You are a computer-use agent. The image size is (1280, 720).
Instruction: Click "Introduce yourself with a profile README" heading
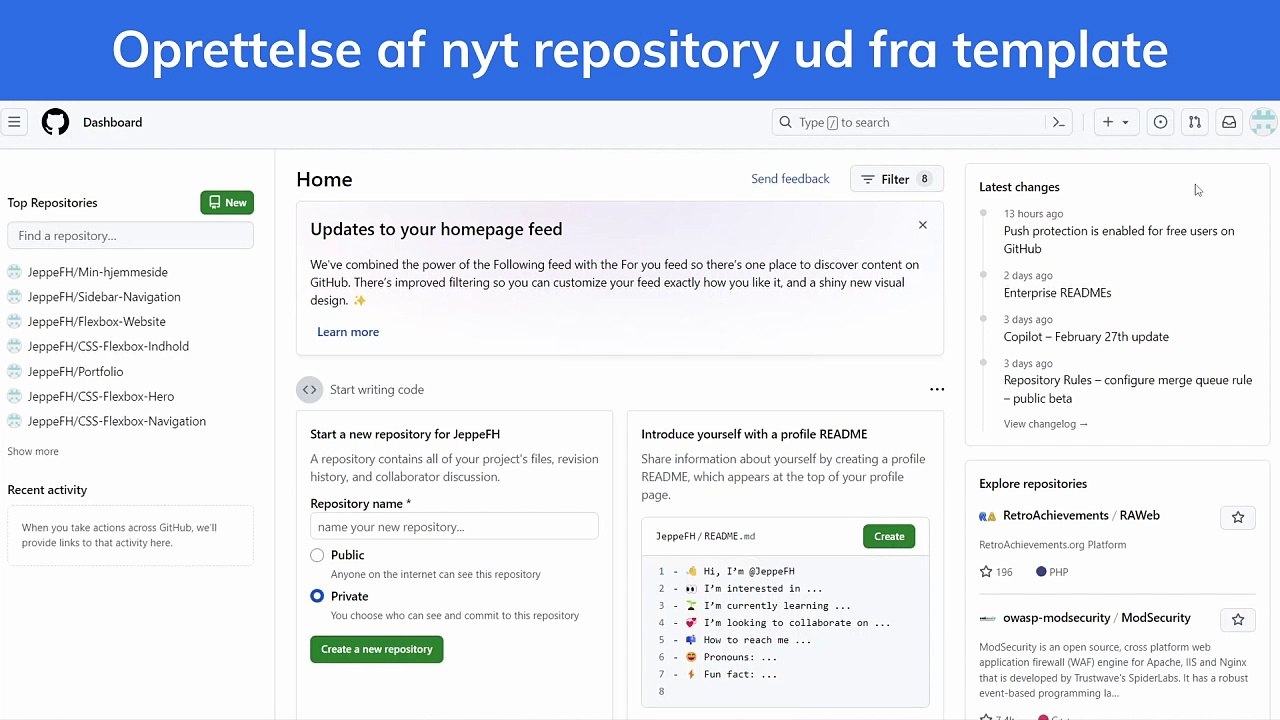pyautogui.click(x=754, y=434)
